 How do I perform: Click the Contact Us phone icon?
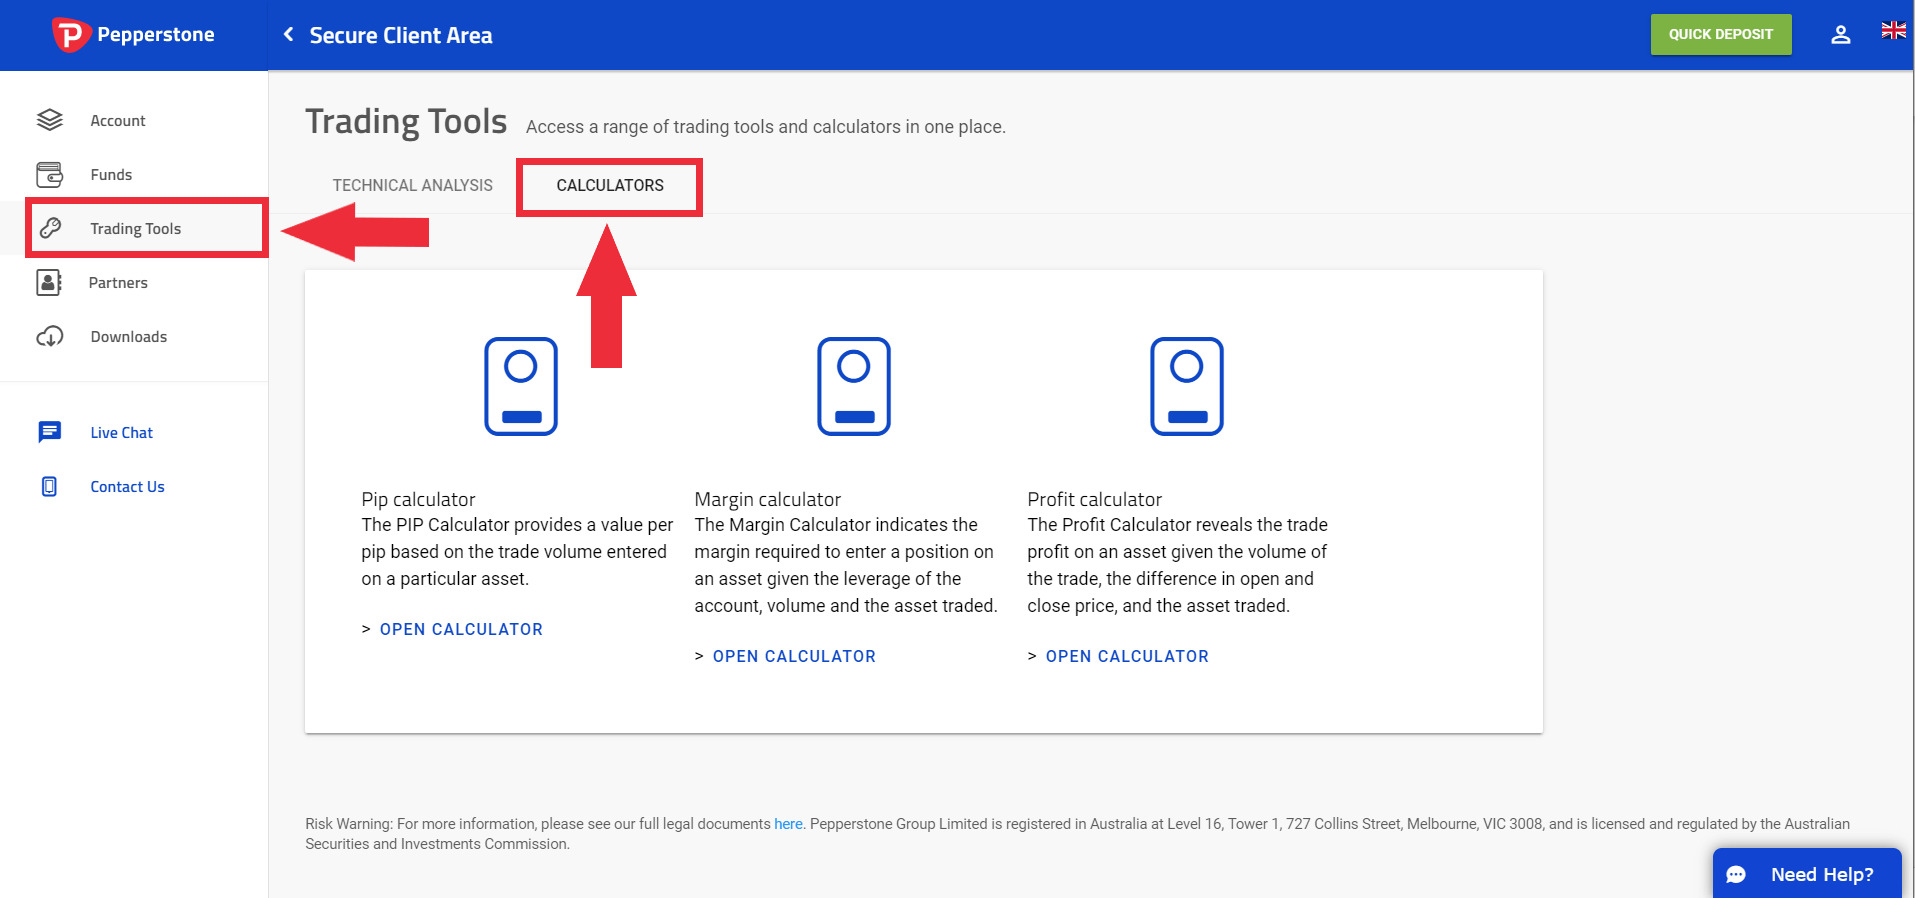click(49, 486)
